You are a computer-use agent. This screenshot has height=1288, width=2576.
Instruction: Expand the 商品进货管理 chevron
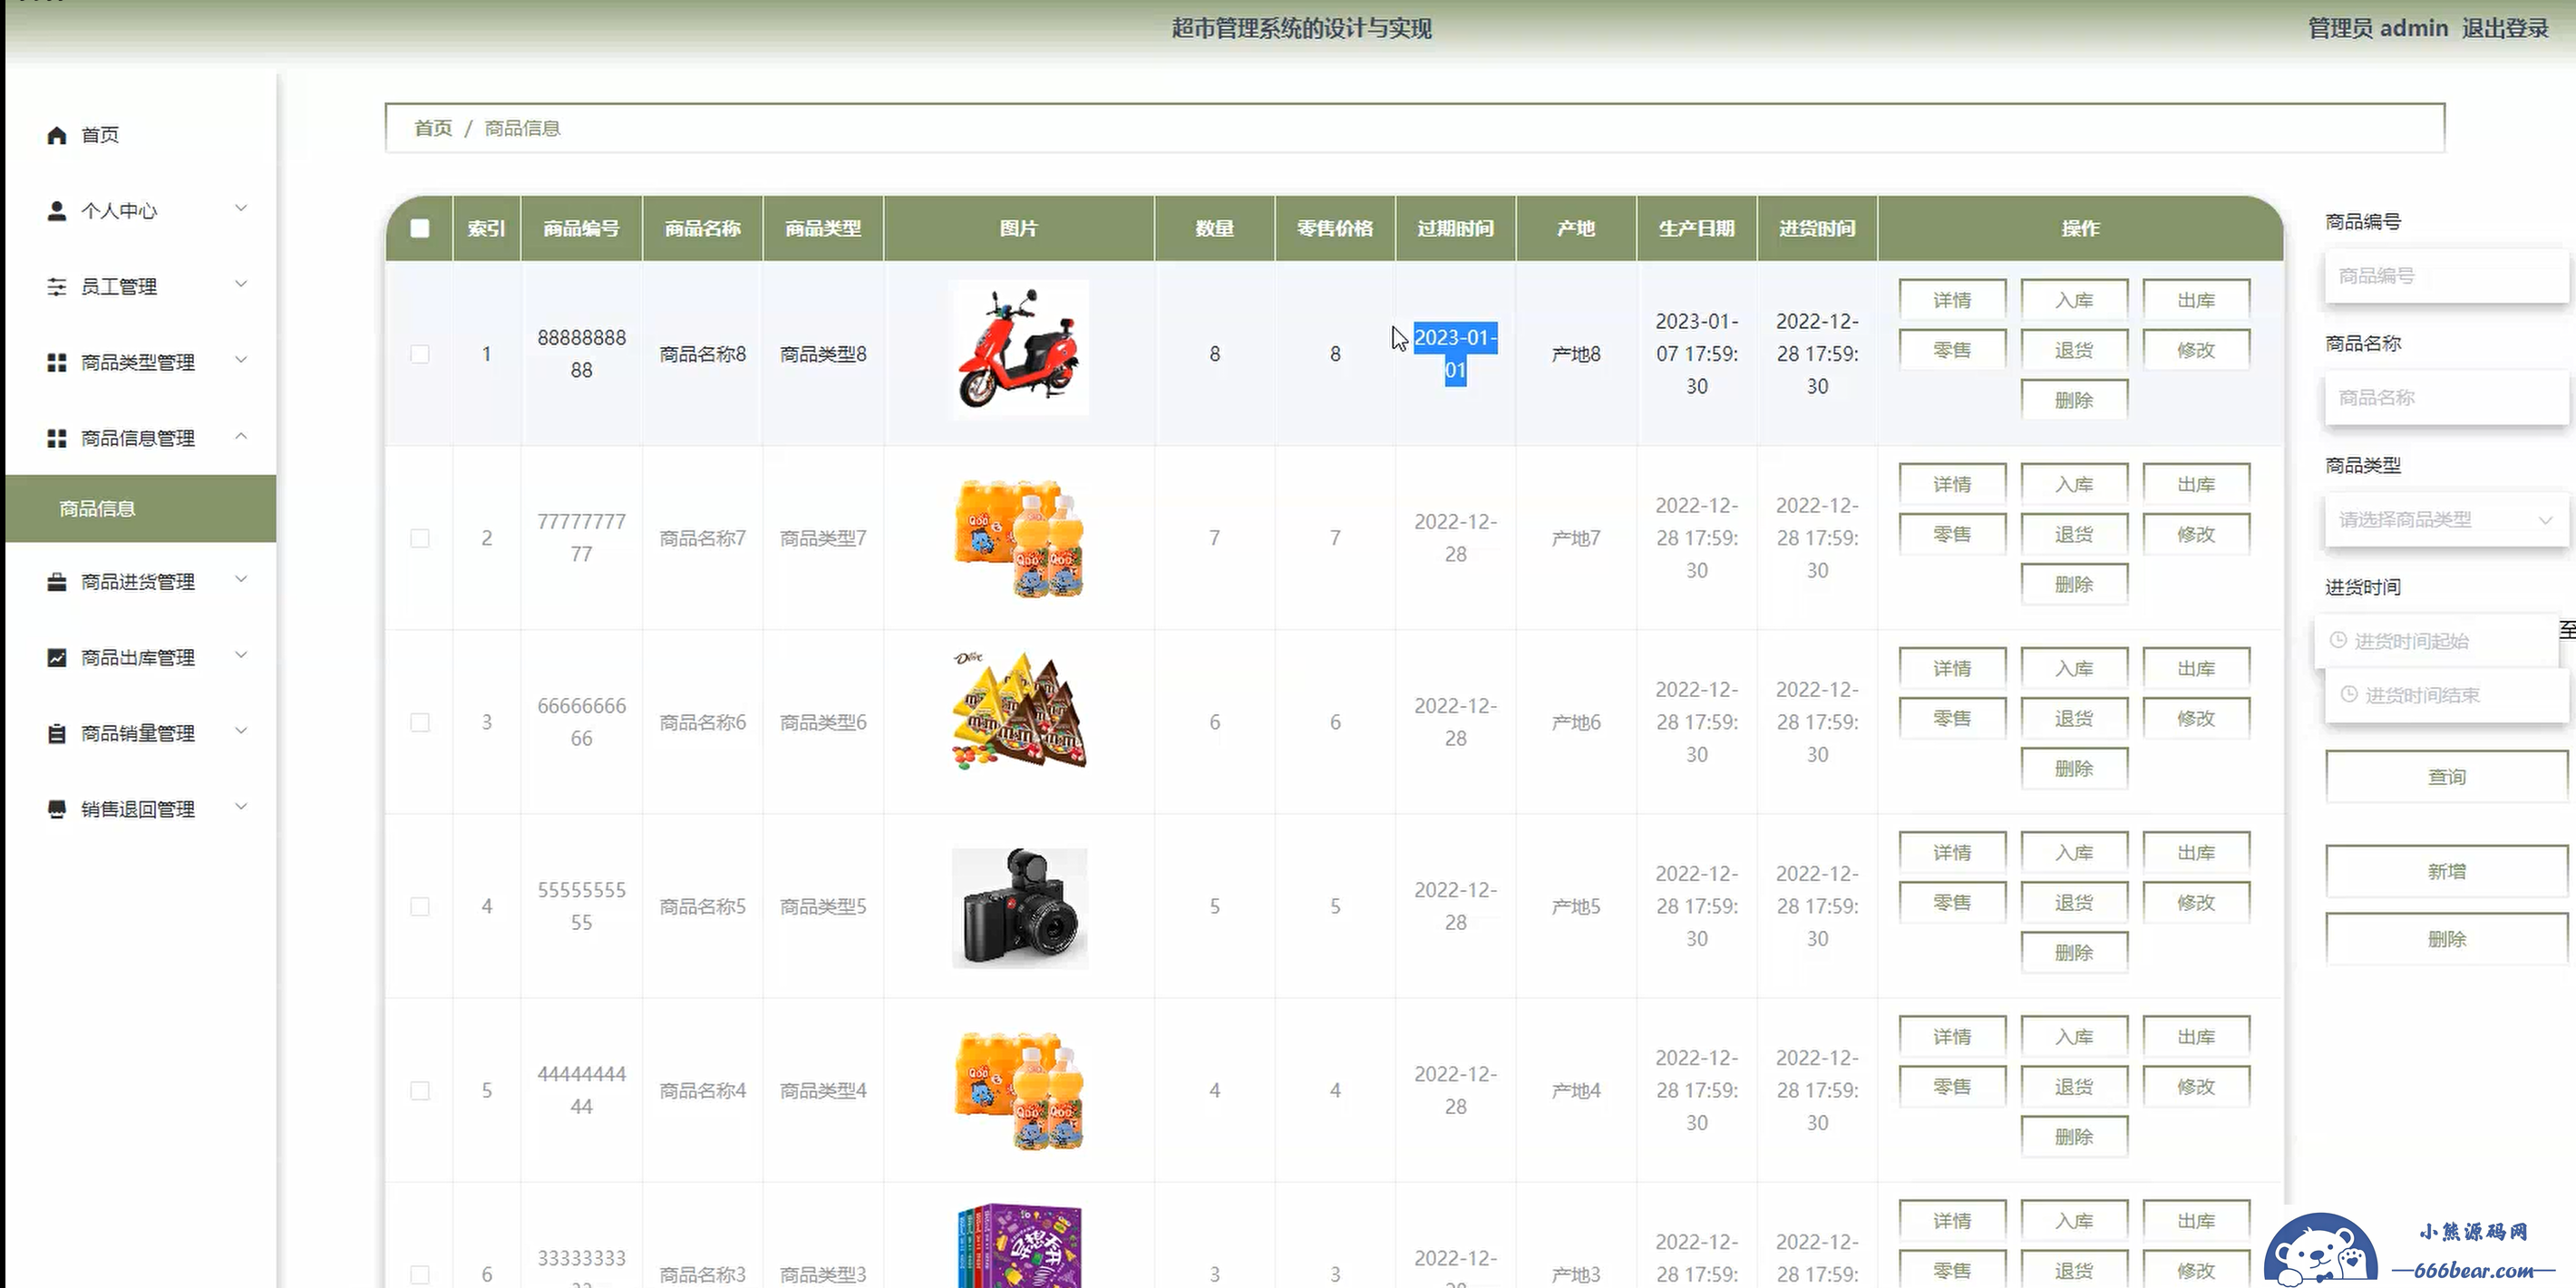pyautogui.click(x=241, y=580)
